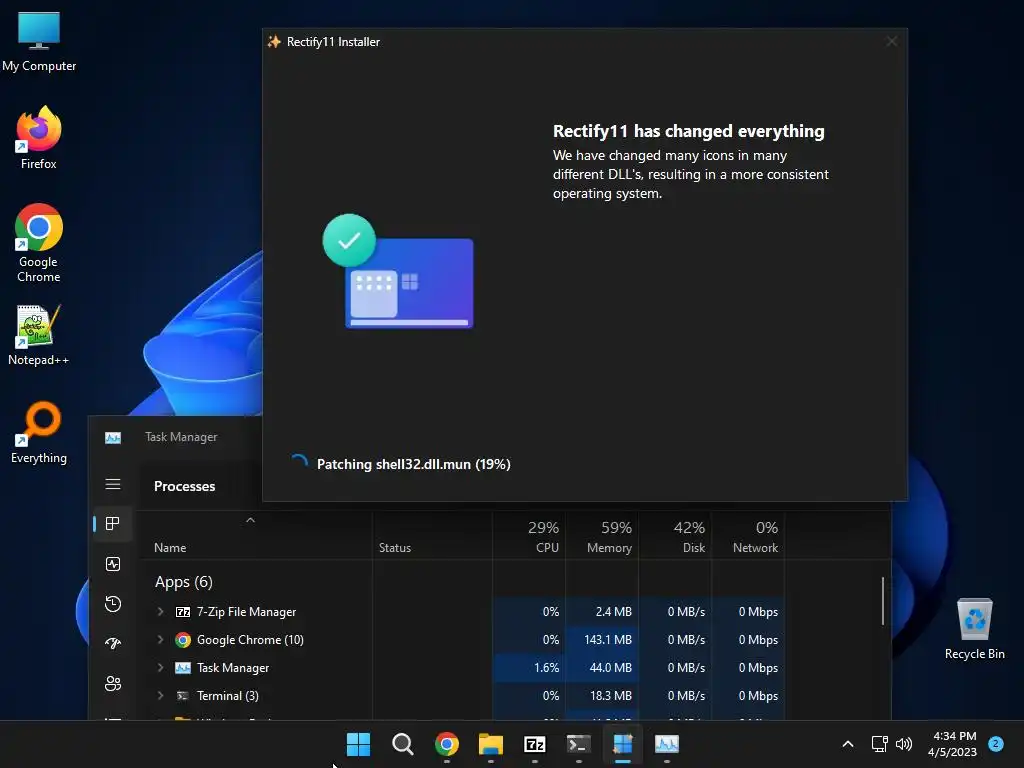Toggle Task Manager hamburger navigation menu
1024x768 pixels.
point(113,484)
